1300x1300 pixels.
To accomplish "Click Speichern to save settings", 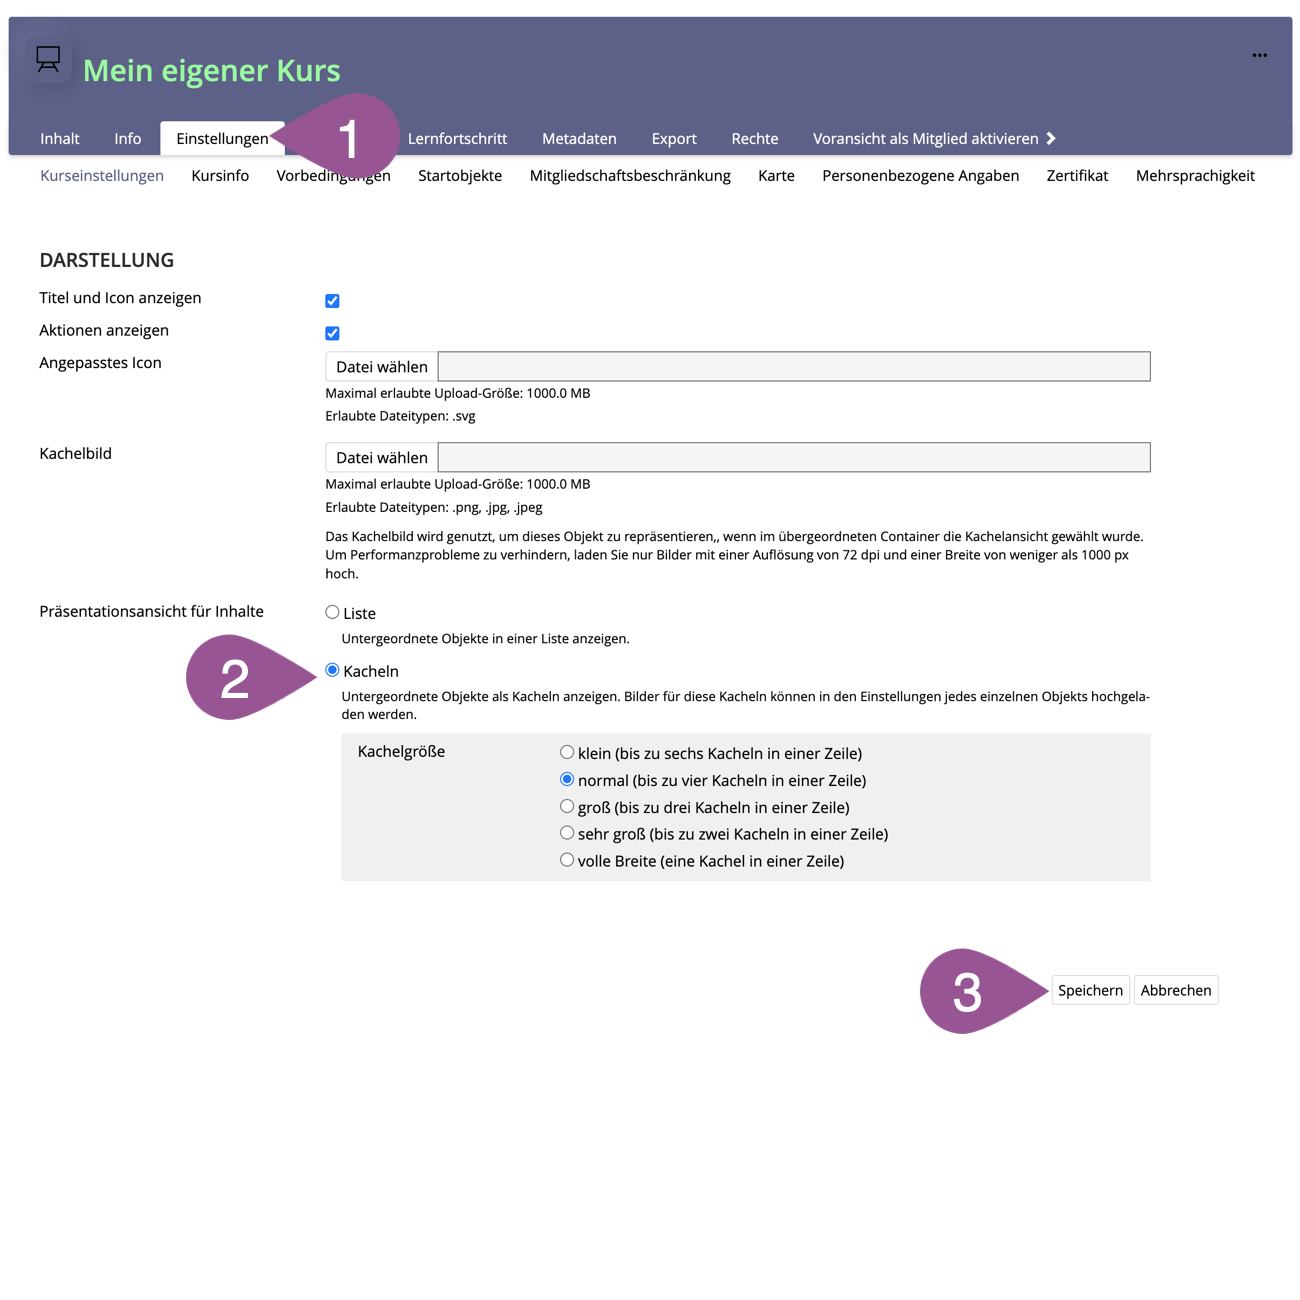I will (1090, 990).
